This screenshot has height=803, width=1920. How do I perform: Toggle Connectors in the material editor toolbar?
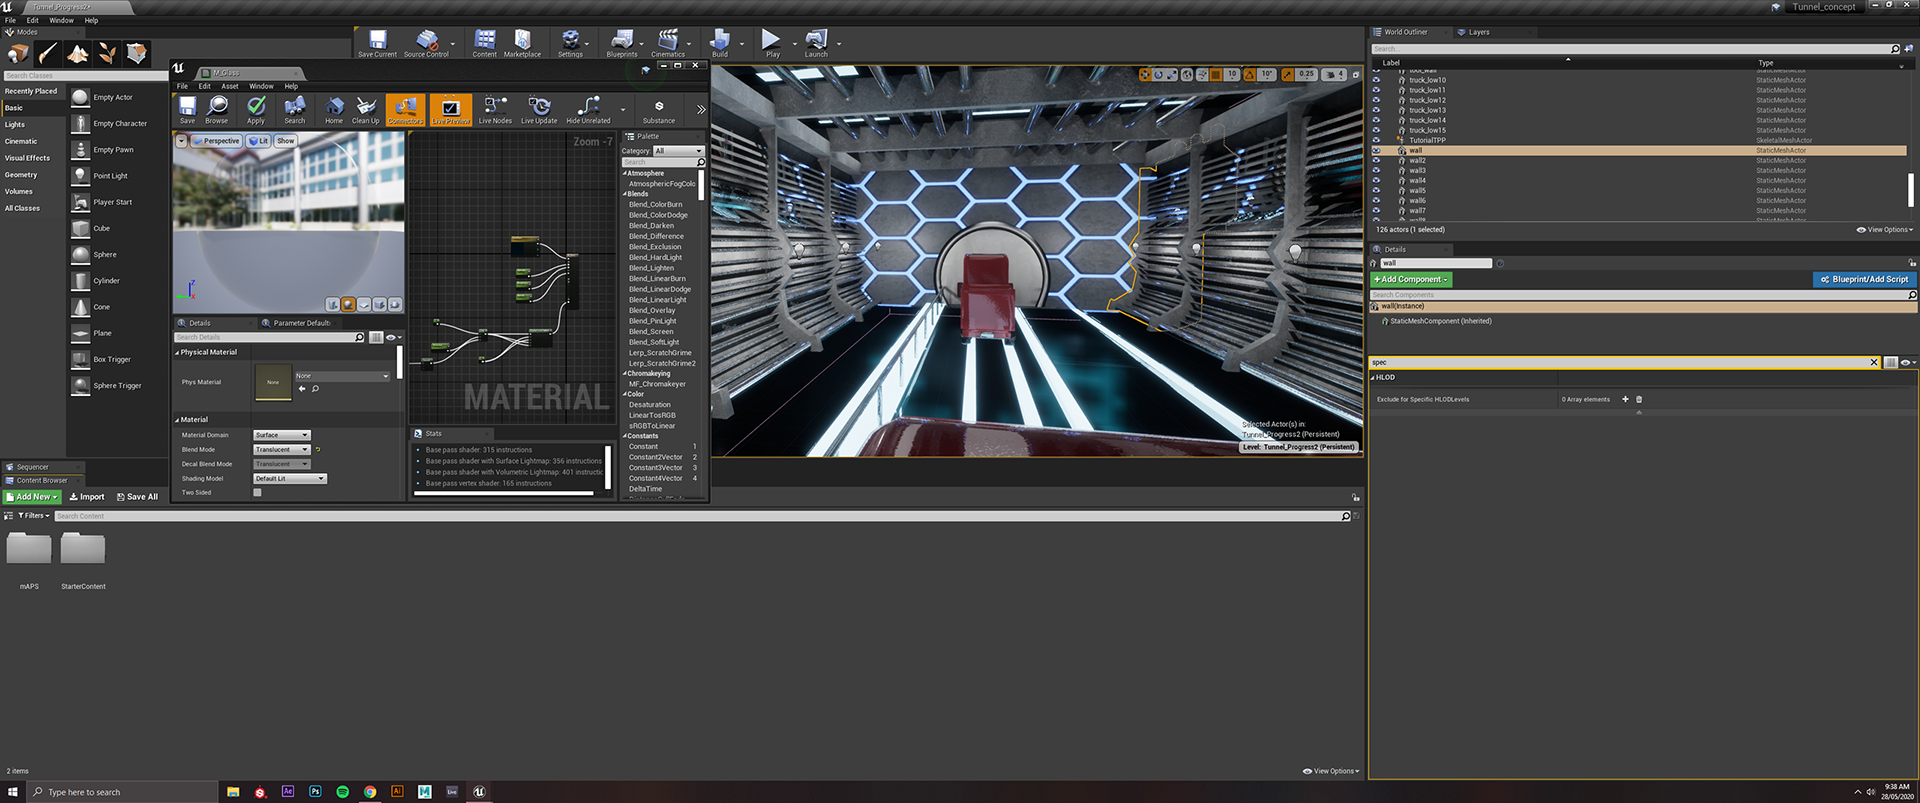pyautogui.click(x=406, y=110)
